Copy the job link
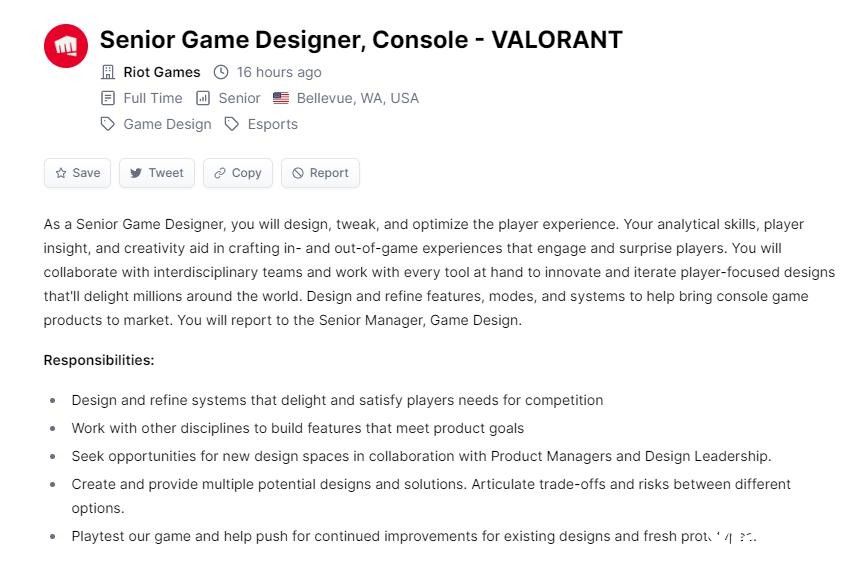The width and height of the screenshot is (846, 561). pyautogui.click(x=238, y=173)
